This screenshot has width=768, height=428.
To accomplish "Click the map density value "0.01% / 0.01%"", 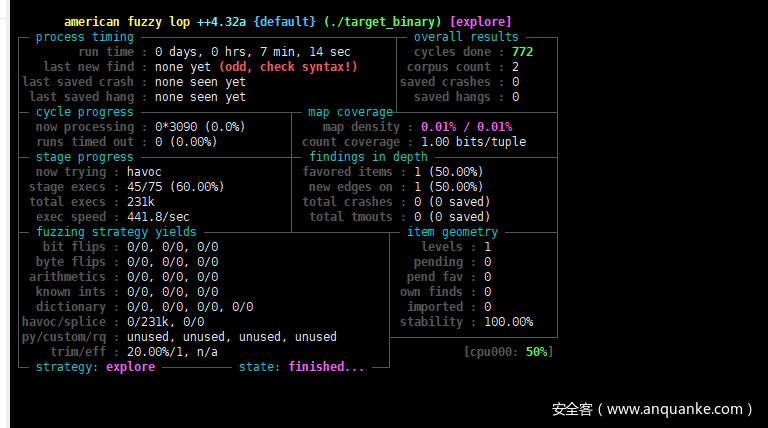I will [466, 127].
